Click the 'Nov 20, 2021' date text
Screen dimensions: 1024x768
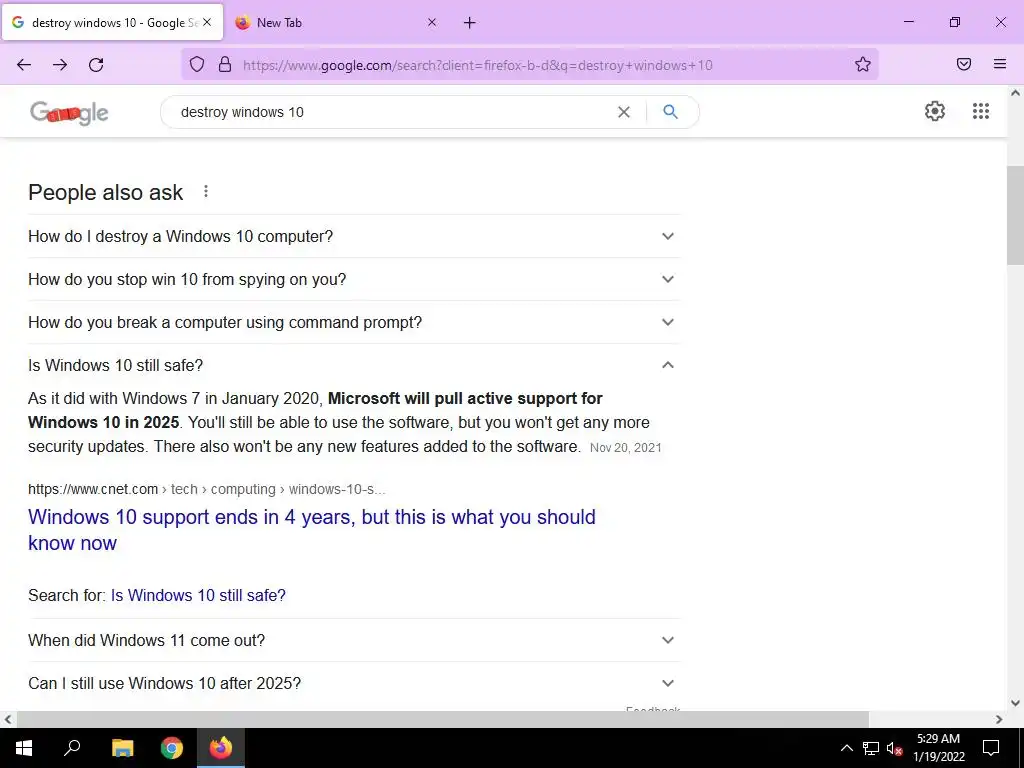pos(626,447)
